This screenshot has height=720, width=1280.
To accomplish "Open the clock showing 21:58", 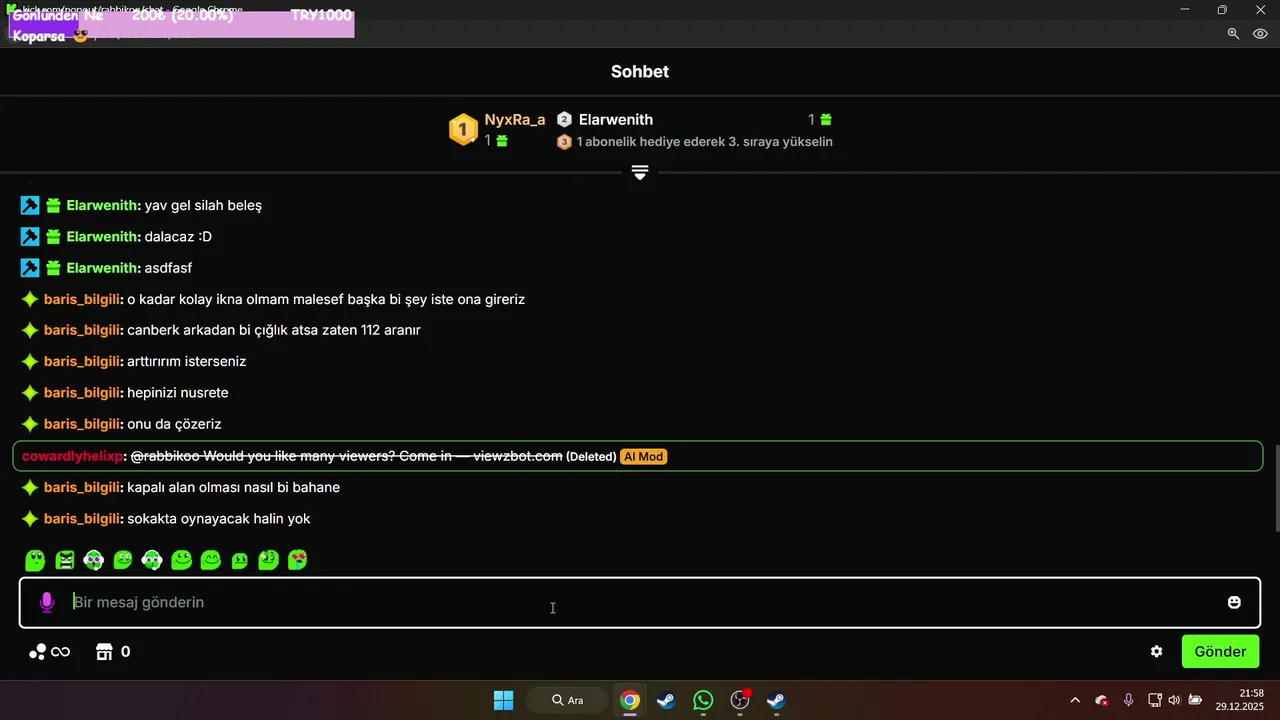I will tap(1240, 699).
